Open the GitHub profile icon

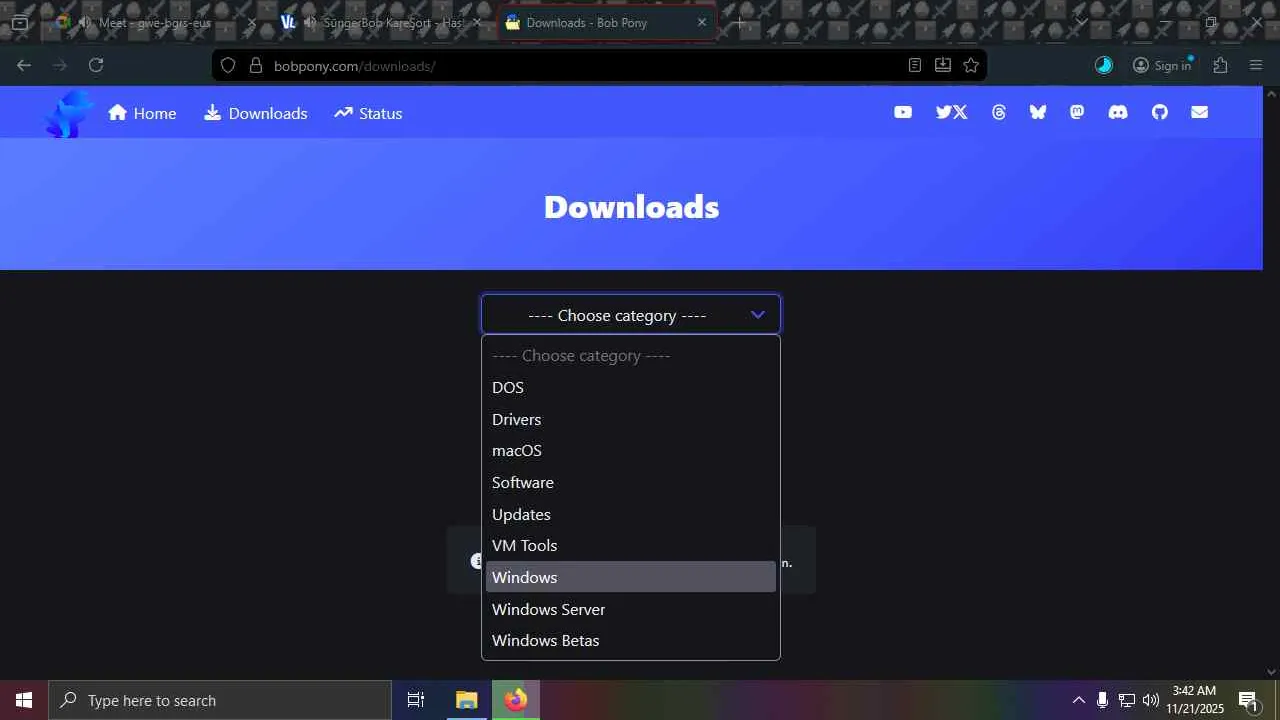click(1159, 113)
